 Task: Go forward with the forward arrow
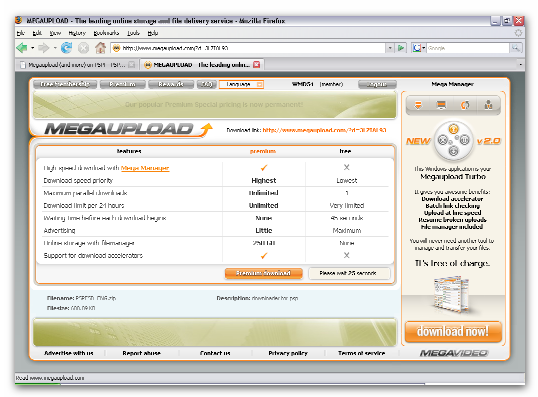(44, 48)
